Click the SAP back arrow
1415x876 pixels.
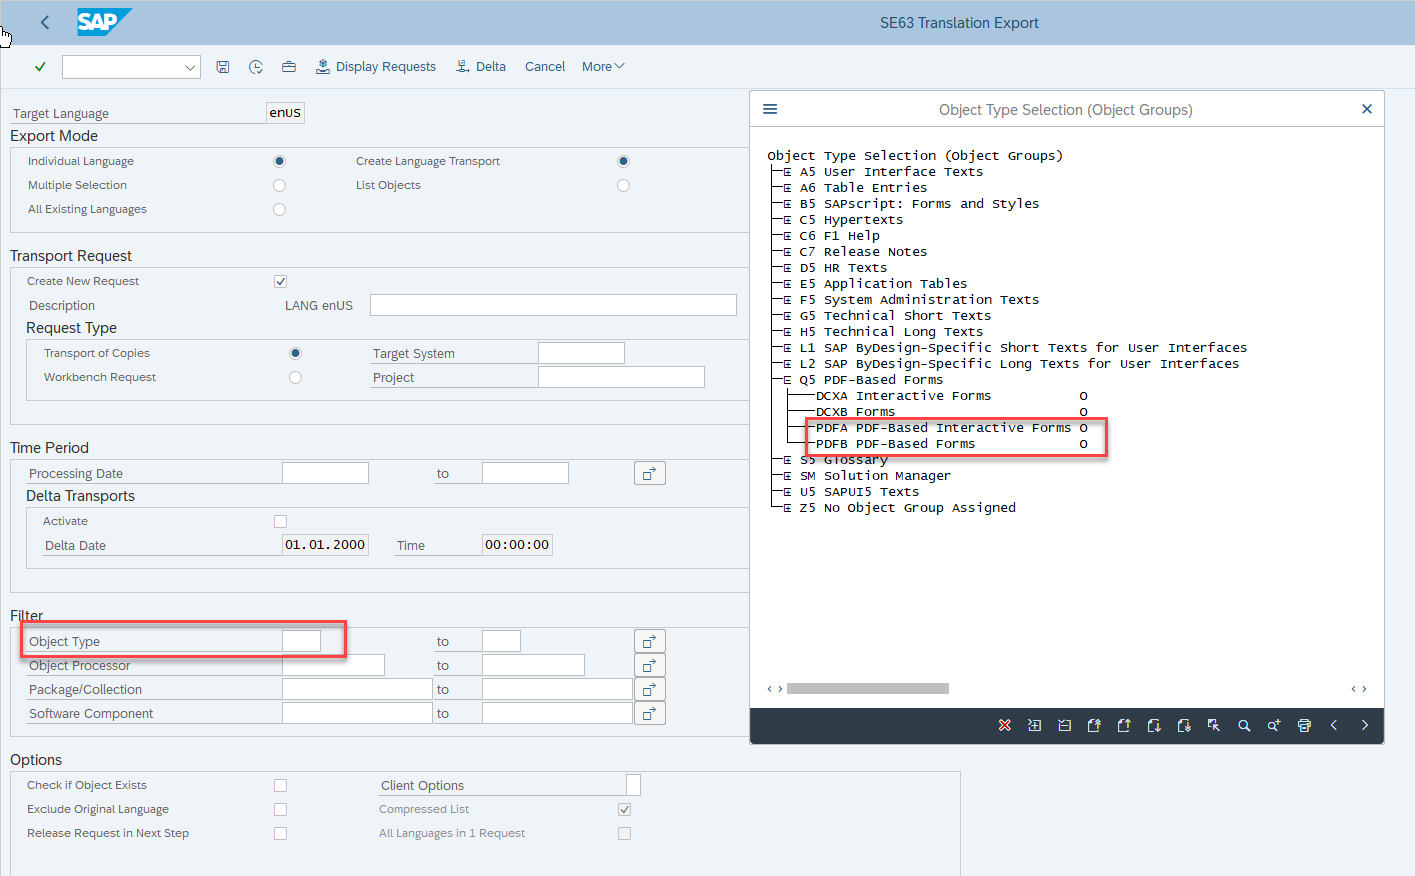45,22
